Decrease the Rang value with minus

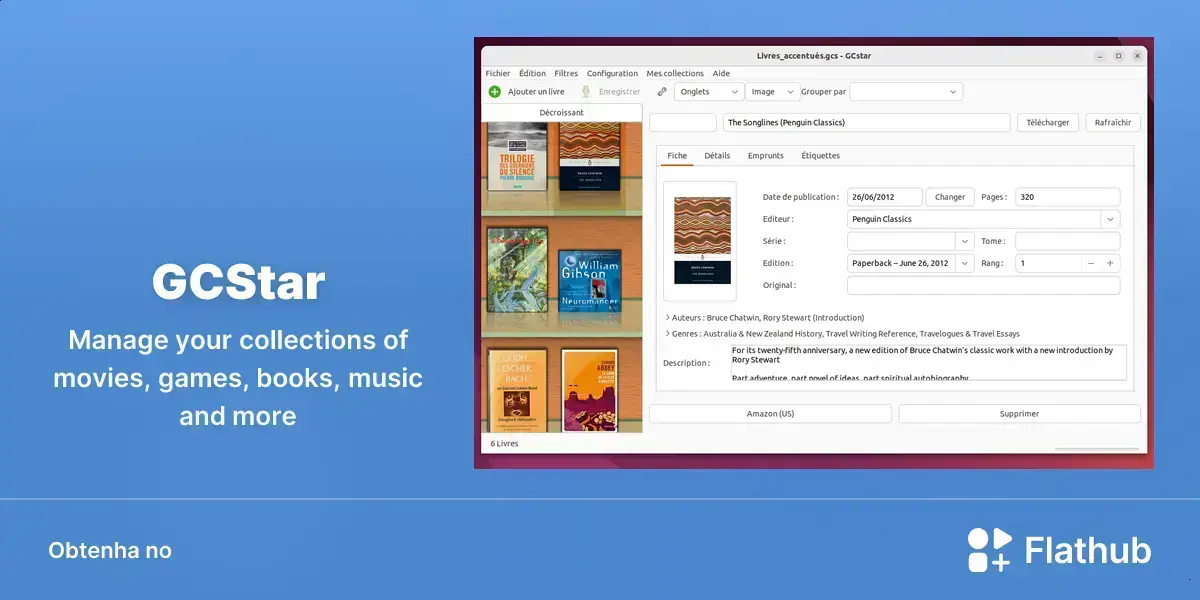pyautogui.click(x=1091, y=263)
